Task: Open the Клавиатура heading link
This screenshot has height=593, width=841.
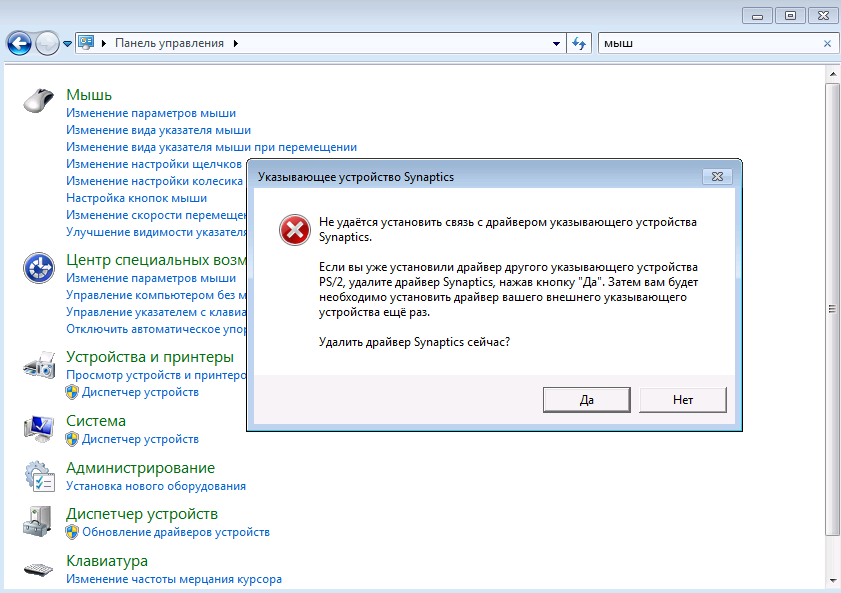Action: tap(107, 561)
